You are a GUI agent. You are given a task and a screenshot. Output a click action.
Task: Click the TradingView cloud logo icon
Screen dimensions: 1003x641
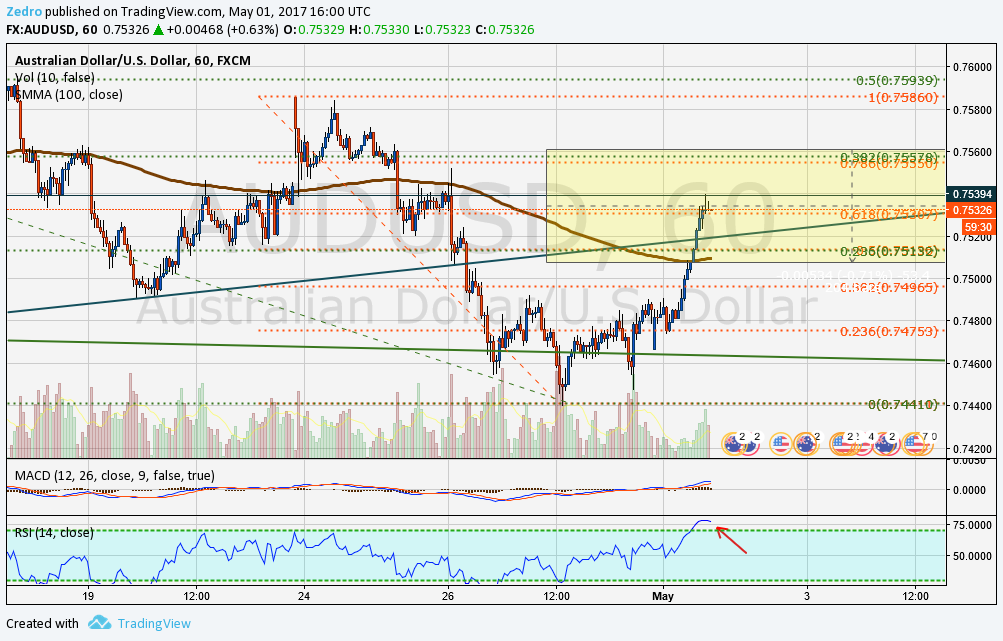point(100,622)
